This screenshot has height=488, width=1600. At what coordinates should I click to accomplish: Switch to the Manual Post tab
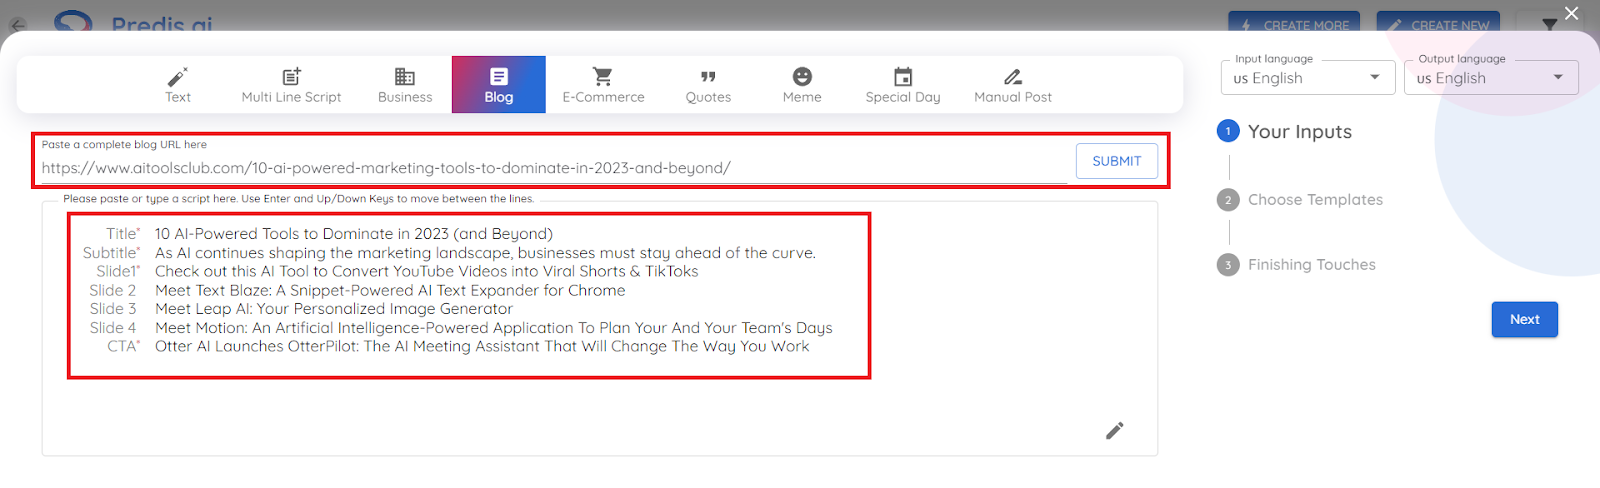click(1013, 85)
